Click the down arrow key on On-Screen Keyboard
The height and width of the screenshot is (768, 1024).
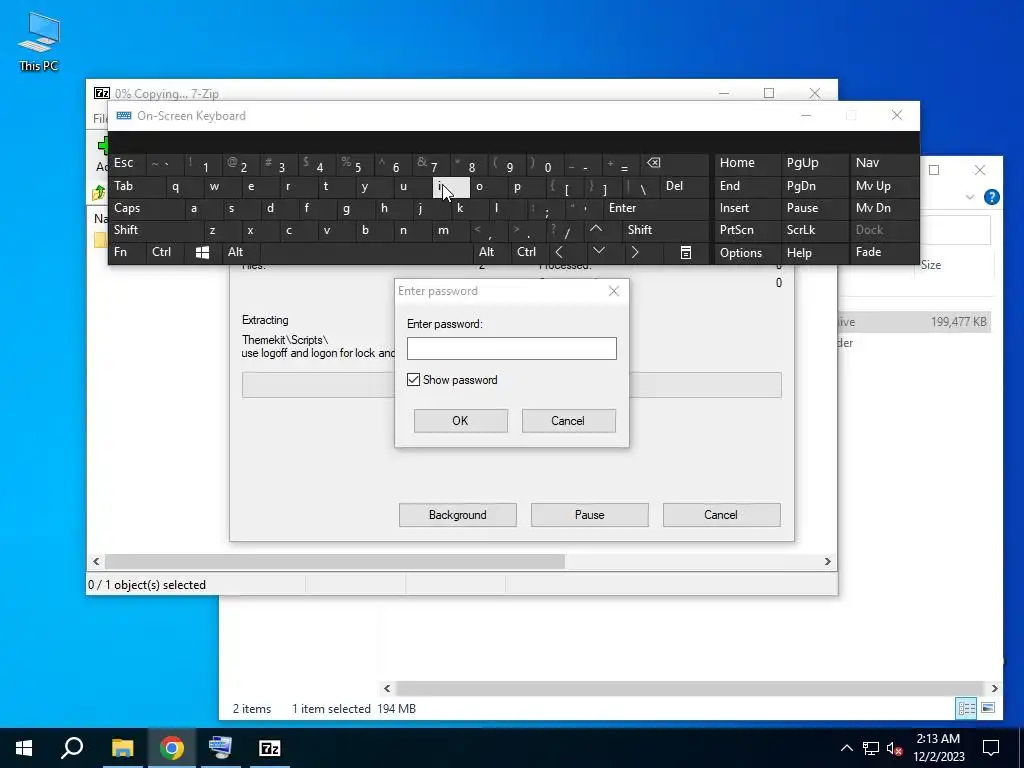click(598, 251)
